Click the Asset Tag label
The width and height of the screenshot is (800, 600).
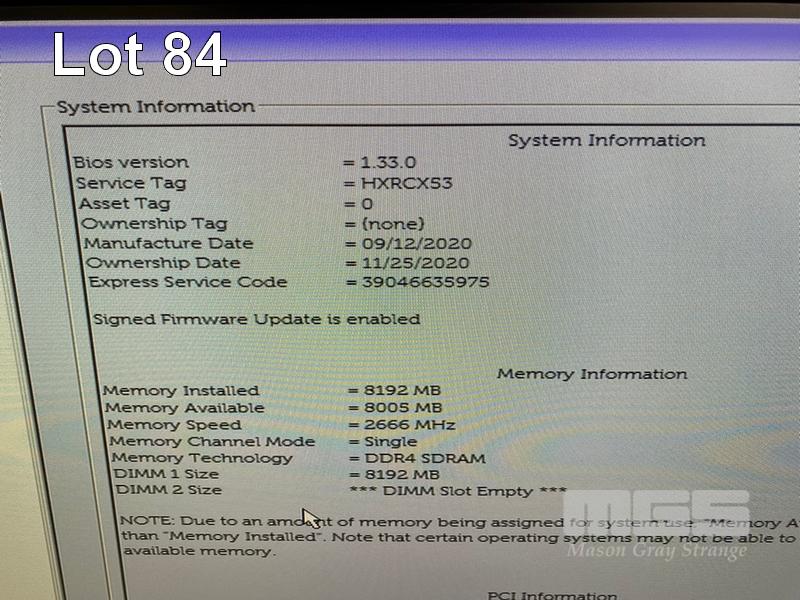(124, 204)
